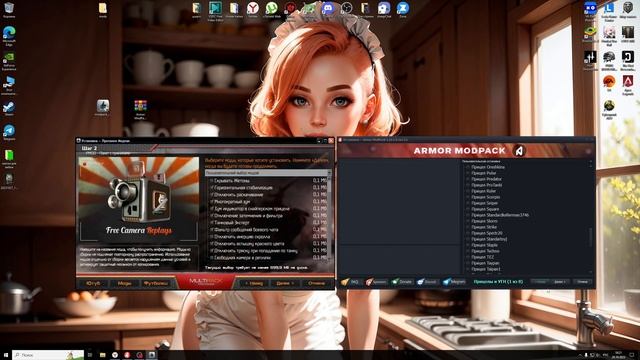
Task: Open the install type dropdown in Armor Modpack
Action: tap(527, 161)
